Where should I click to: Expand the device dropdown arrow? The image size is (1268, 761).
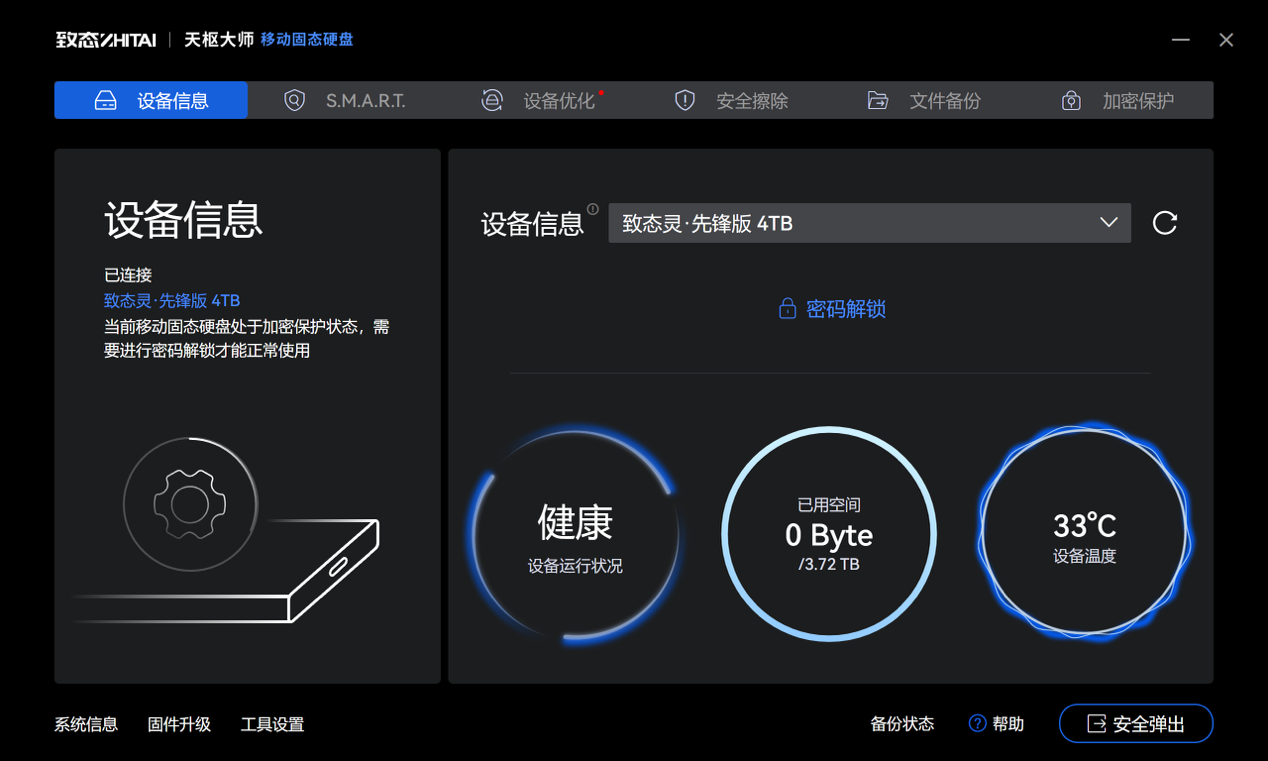click(1108, 223)
